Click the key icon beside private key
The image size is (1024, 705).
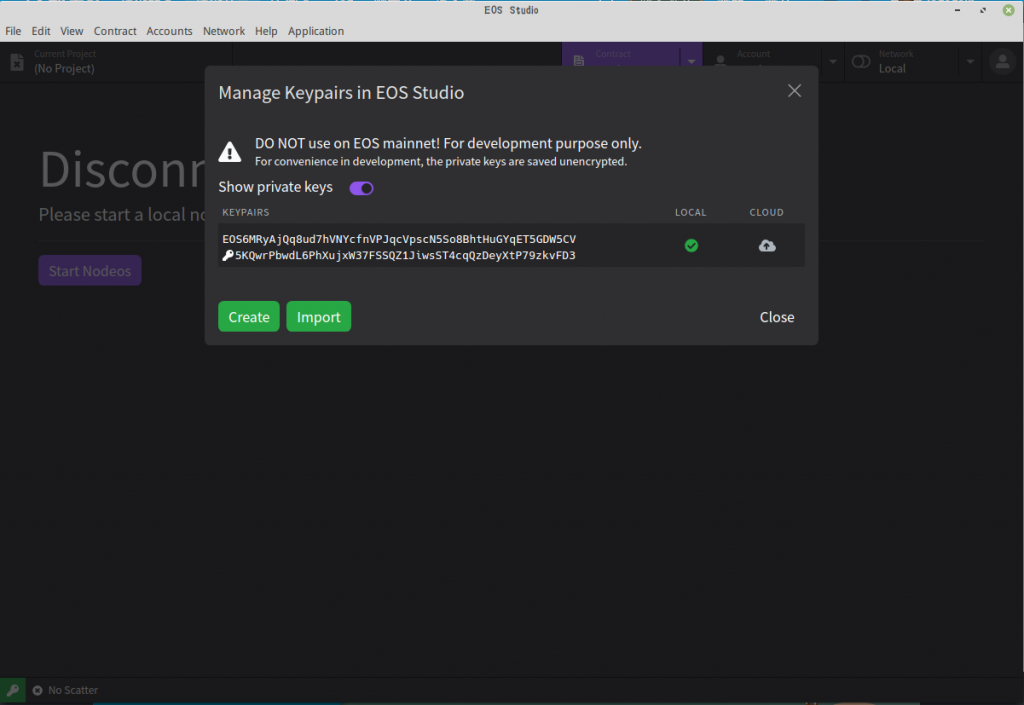pos(227,255)
